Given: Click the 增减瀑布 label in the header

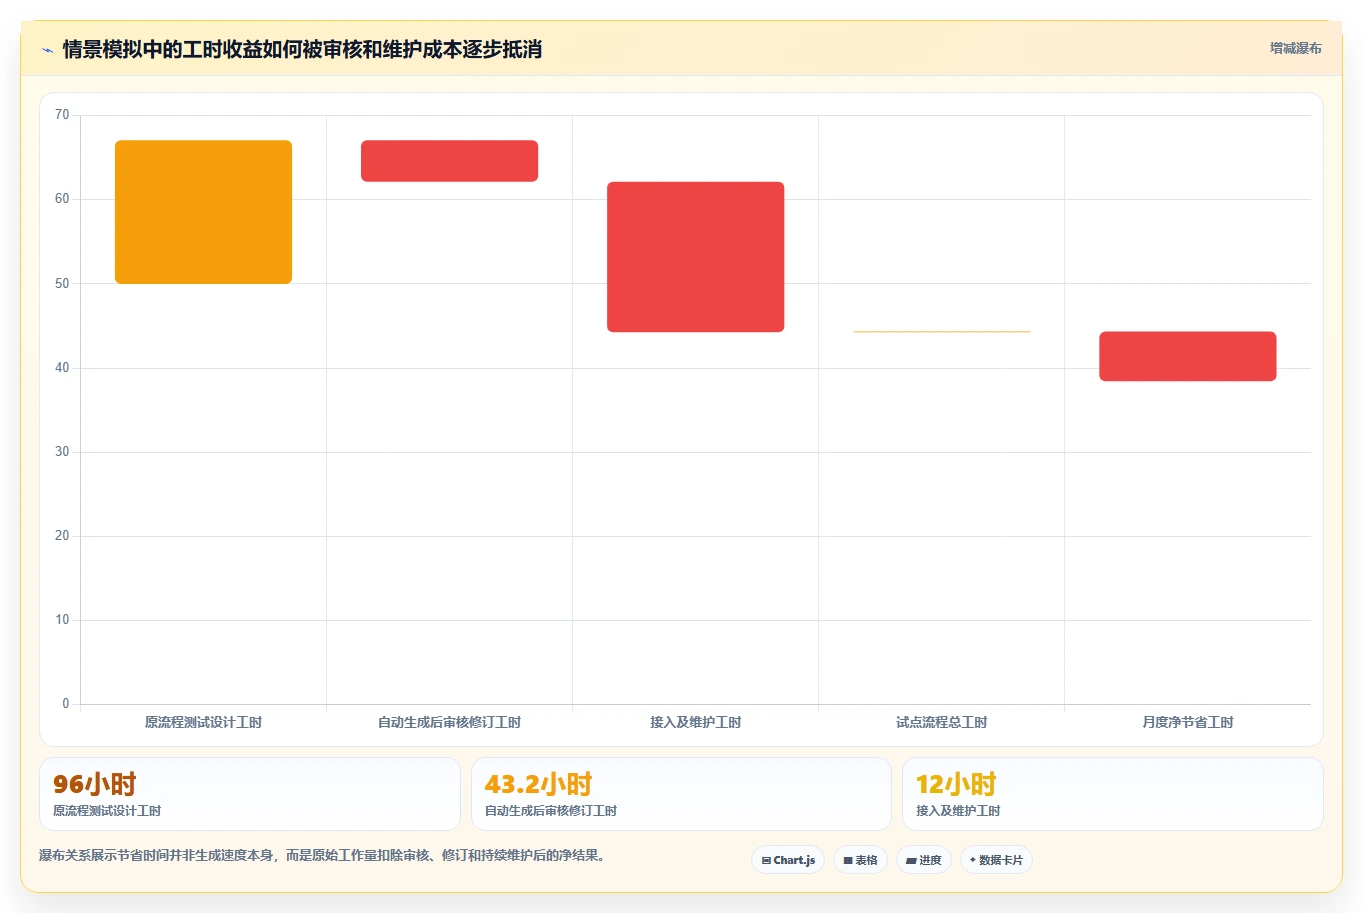Looking at the screenshot, I should (x=1295, y=48).
